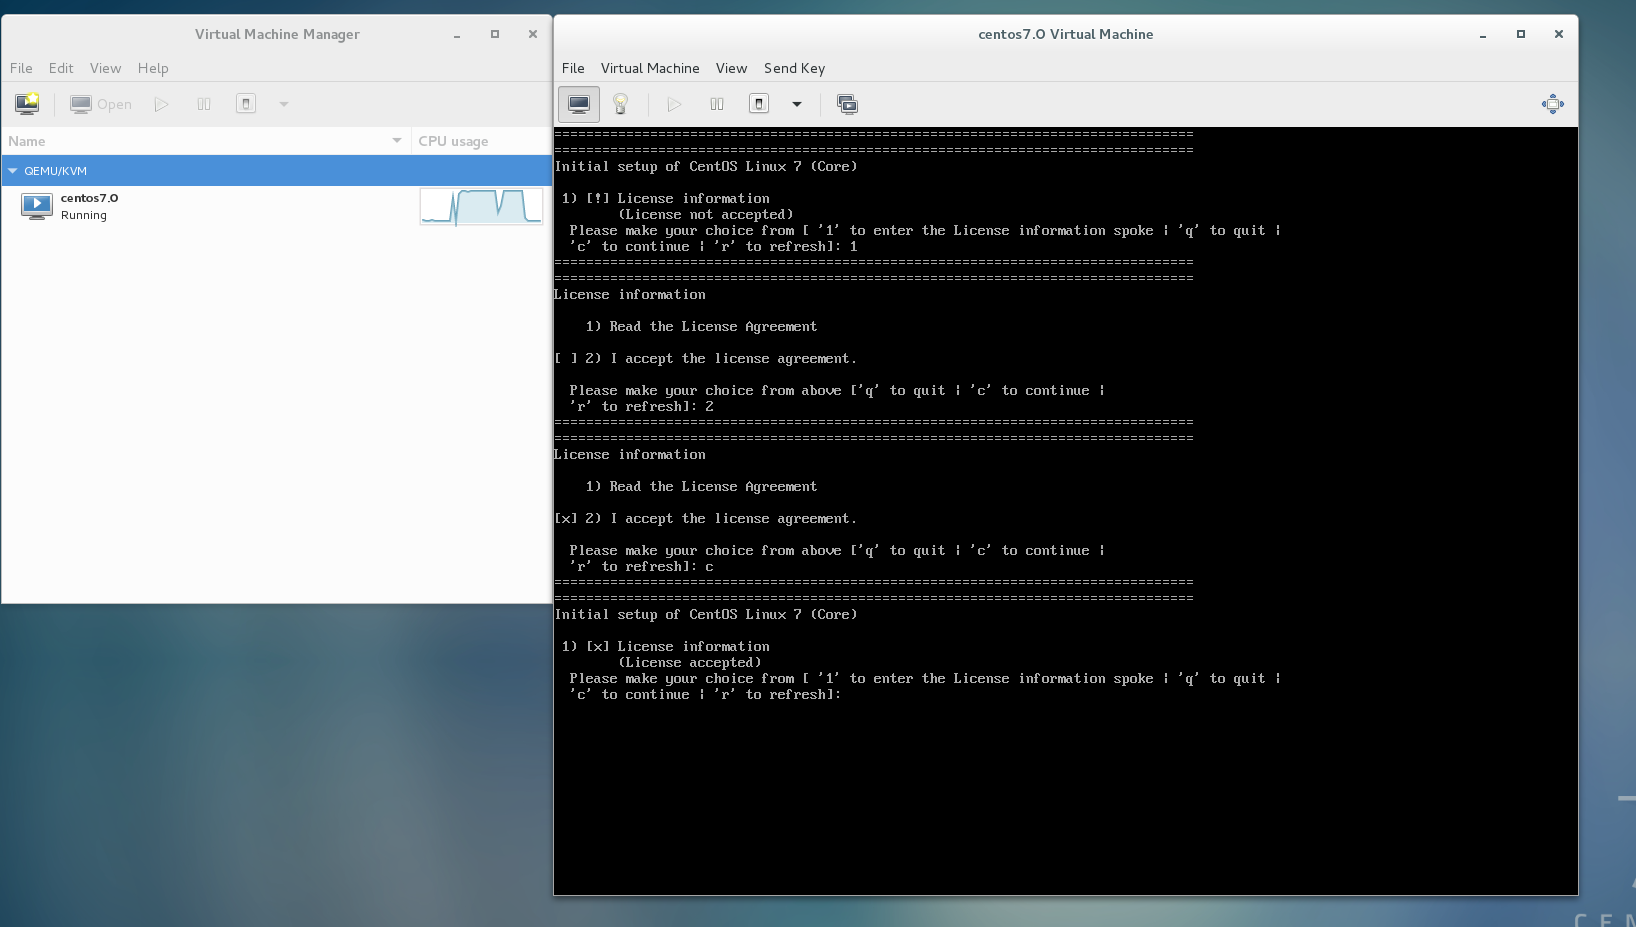Viewport: 1636px width, 927px height.
Task: Click the centos7.0 CPU usage graph
Action: (x=481, y=207)
